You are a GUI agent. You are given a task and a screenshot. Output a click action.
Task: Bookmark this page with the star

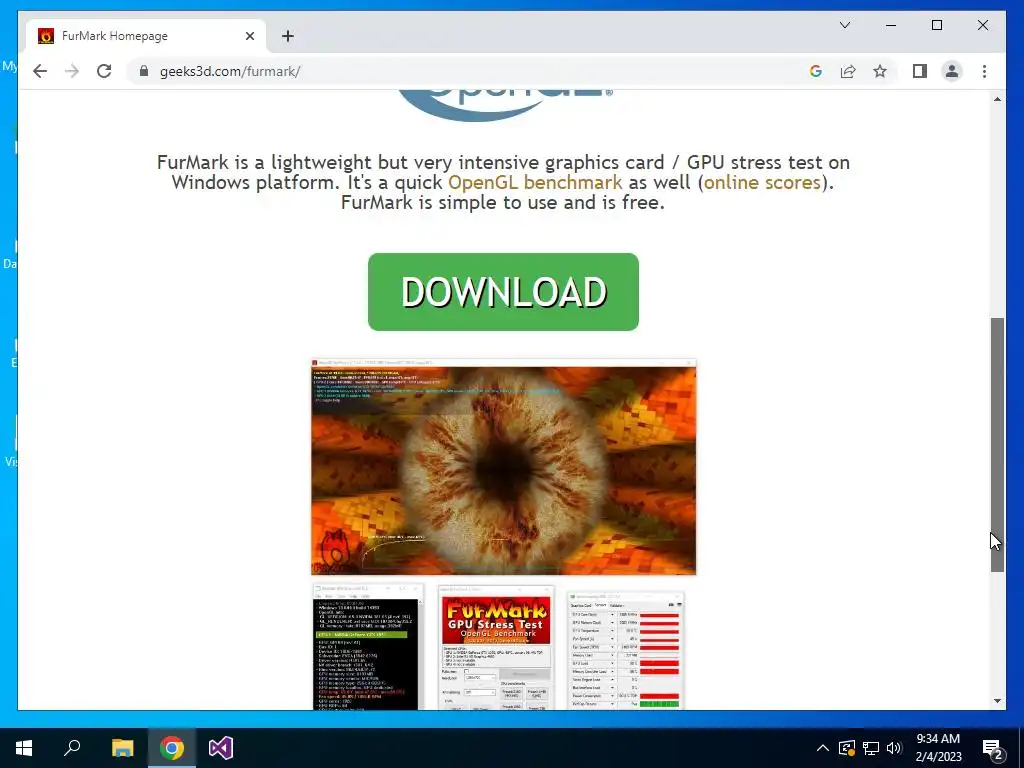click(x=880, y=71)
